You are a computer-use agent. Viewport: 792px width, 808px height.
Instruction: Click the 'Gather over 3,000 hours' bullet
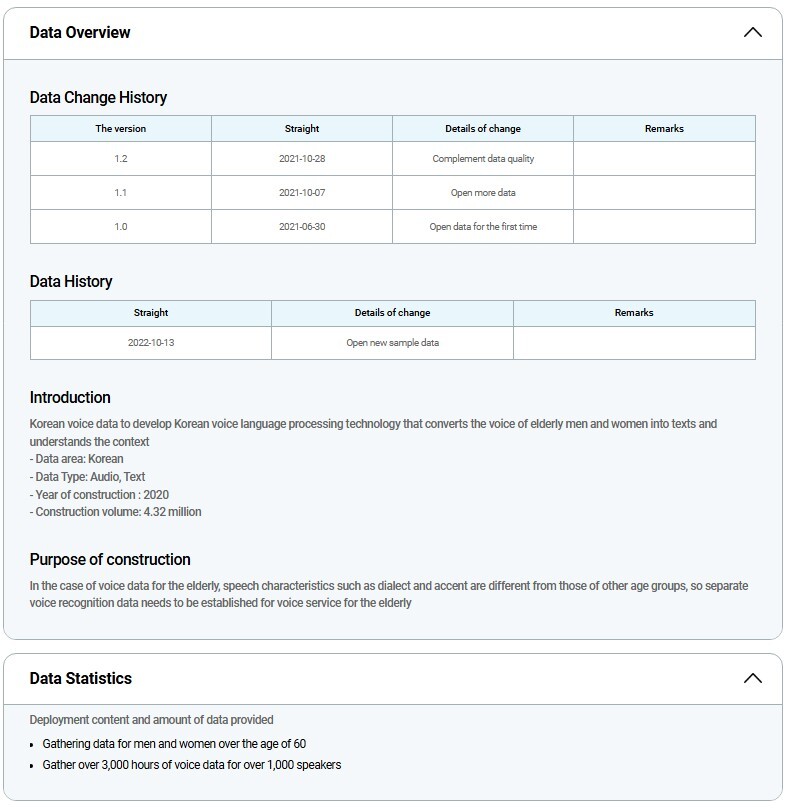tap(191, 766)
